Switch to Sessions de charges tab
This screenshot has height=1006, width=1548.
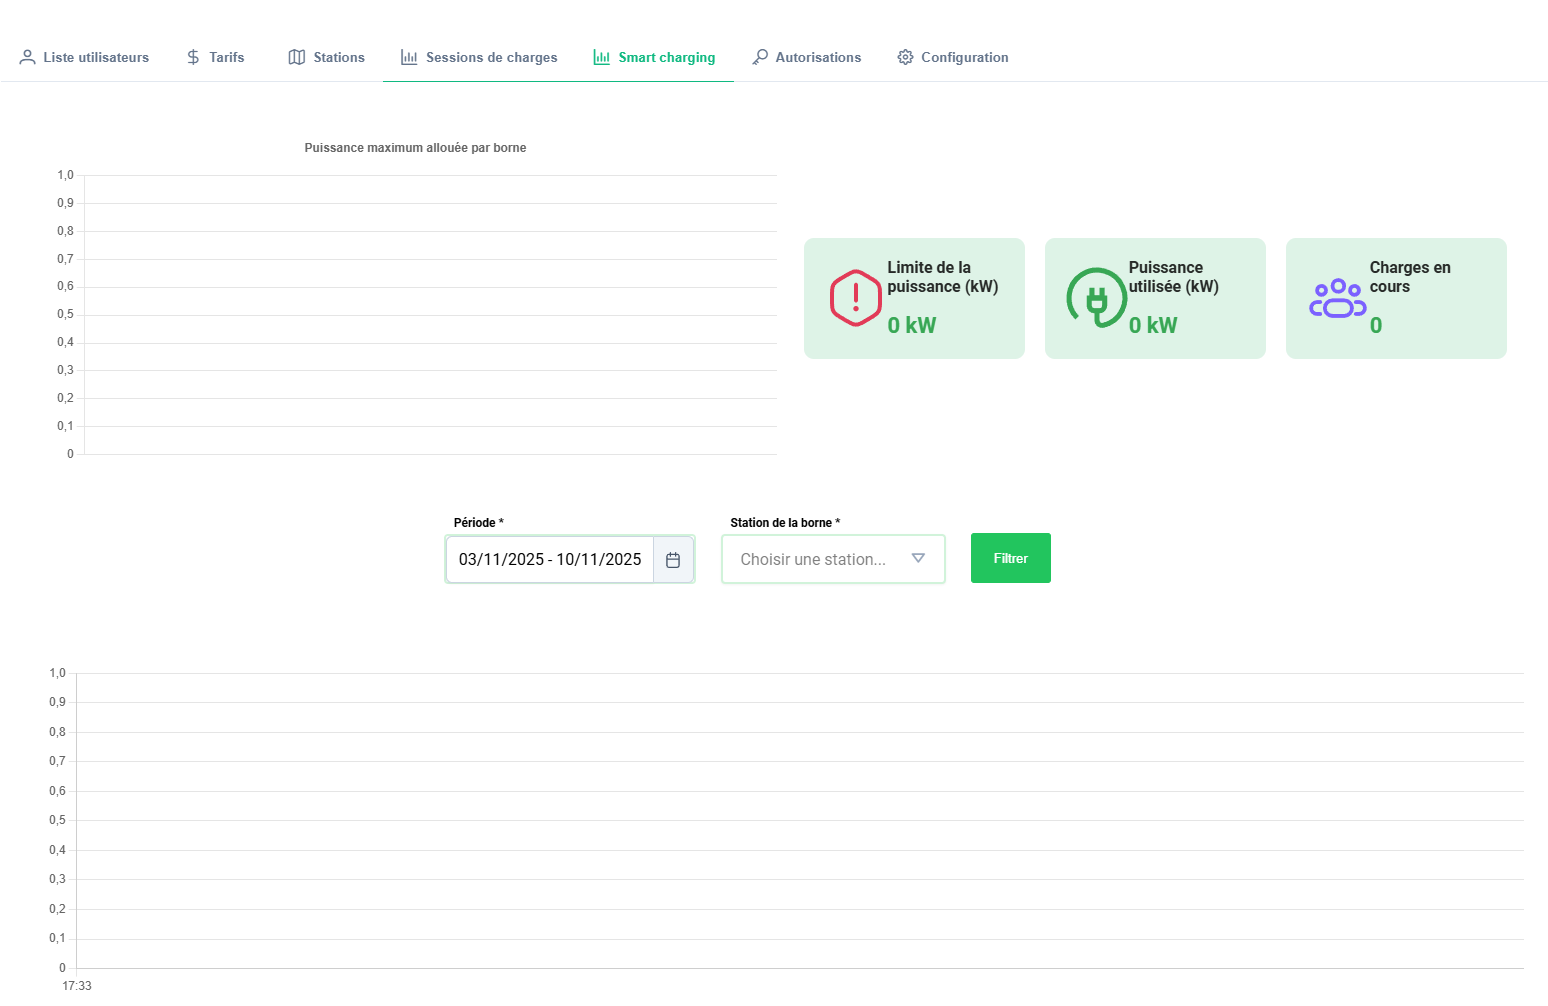tap(491, 57)
